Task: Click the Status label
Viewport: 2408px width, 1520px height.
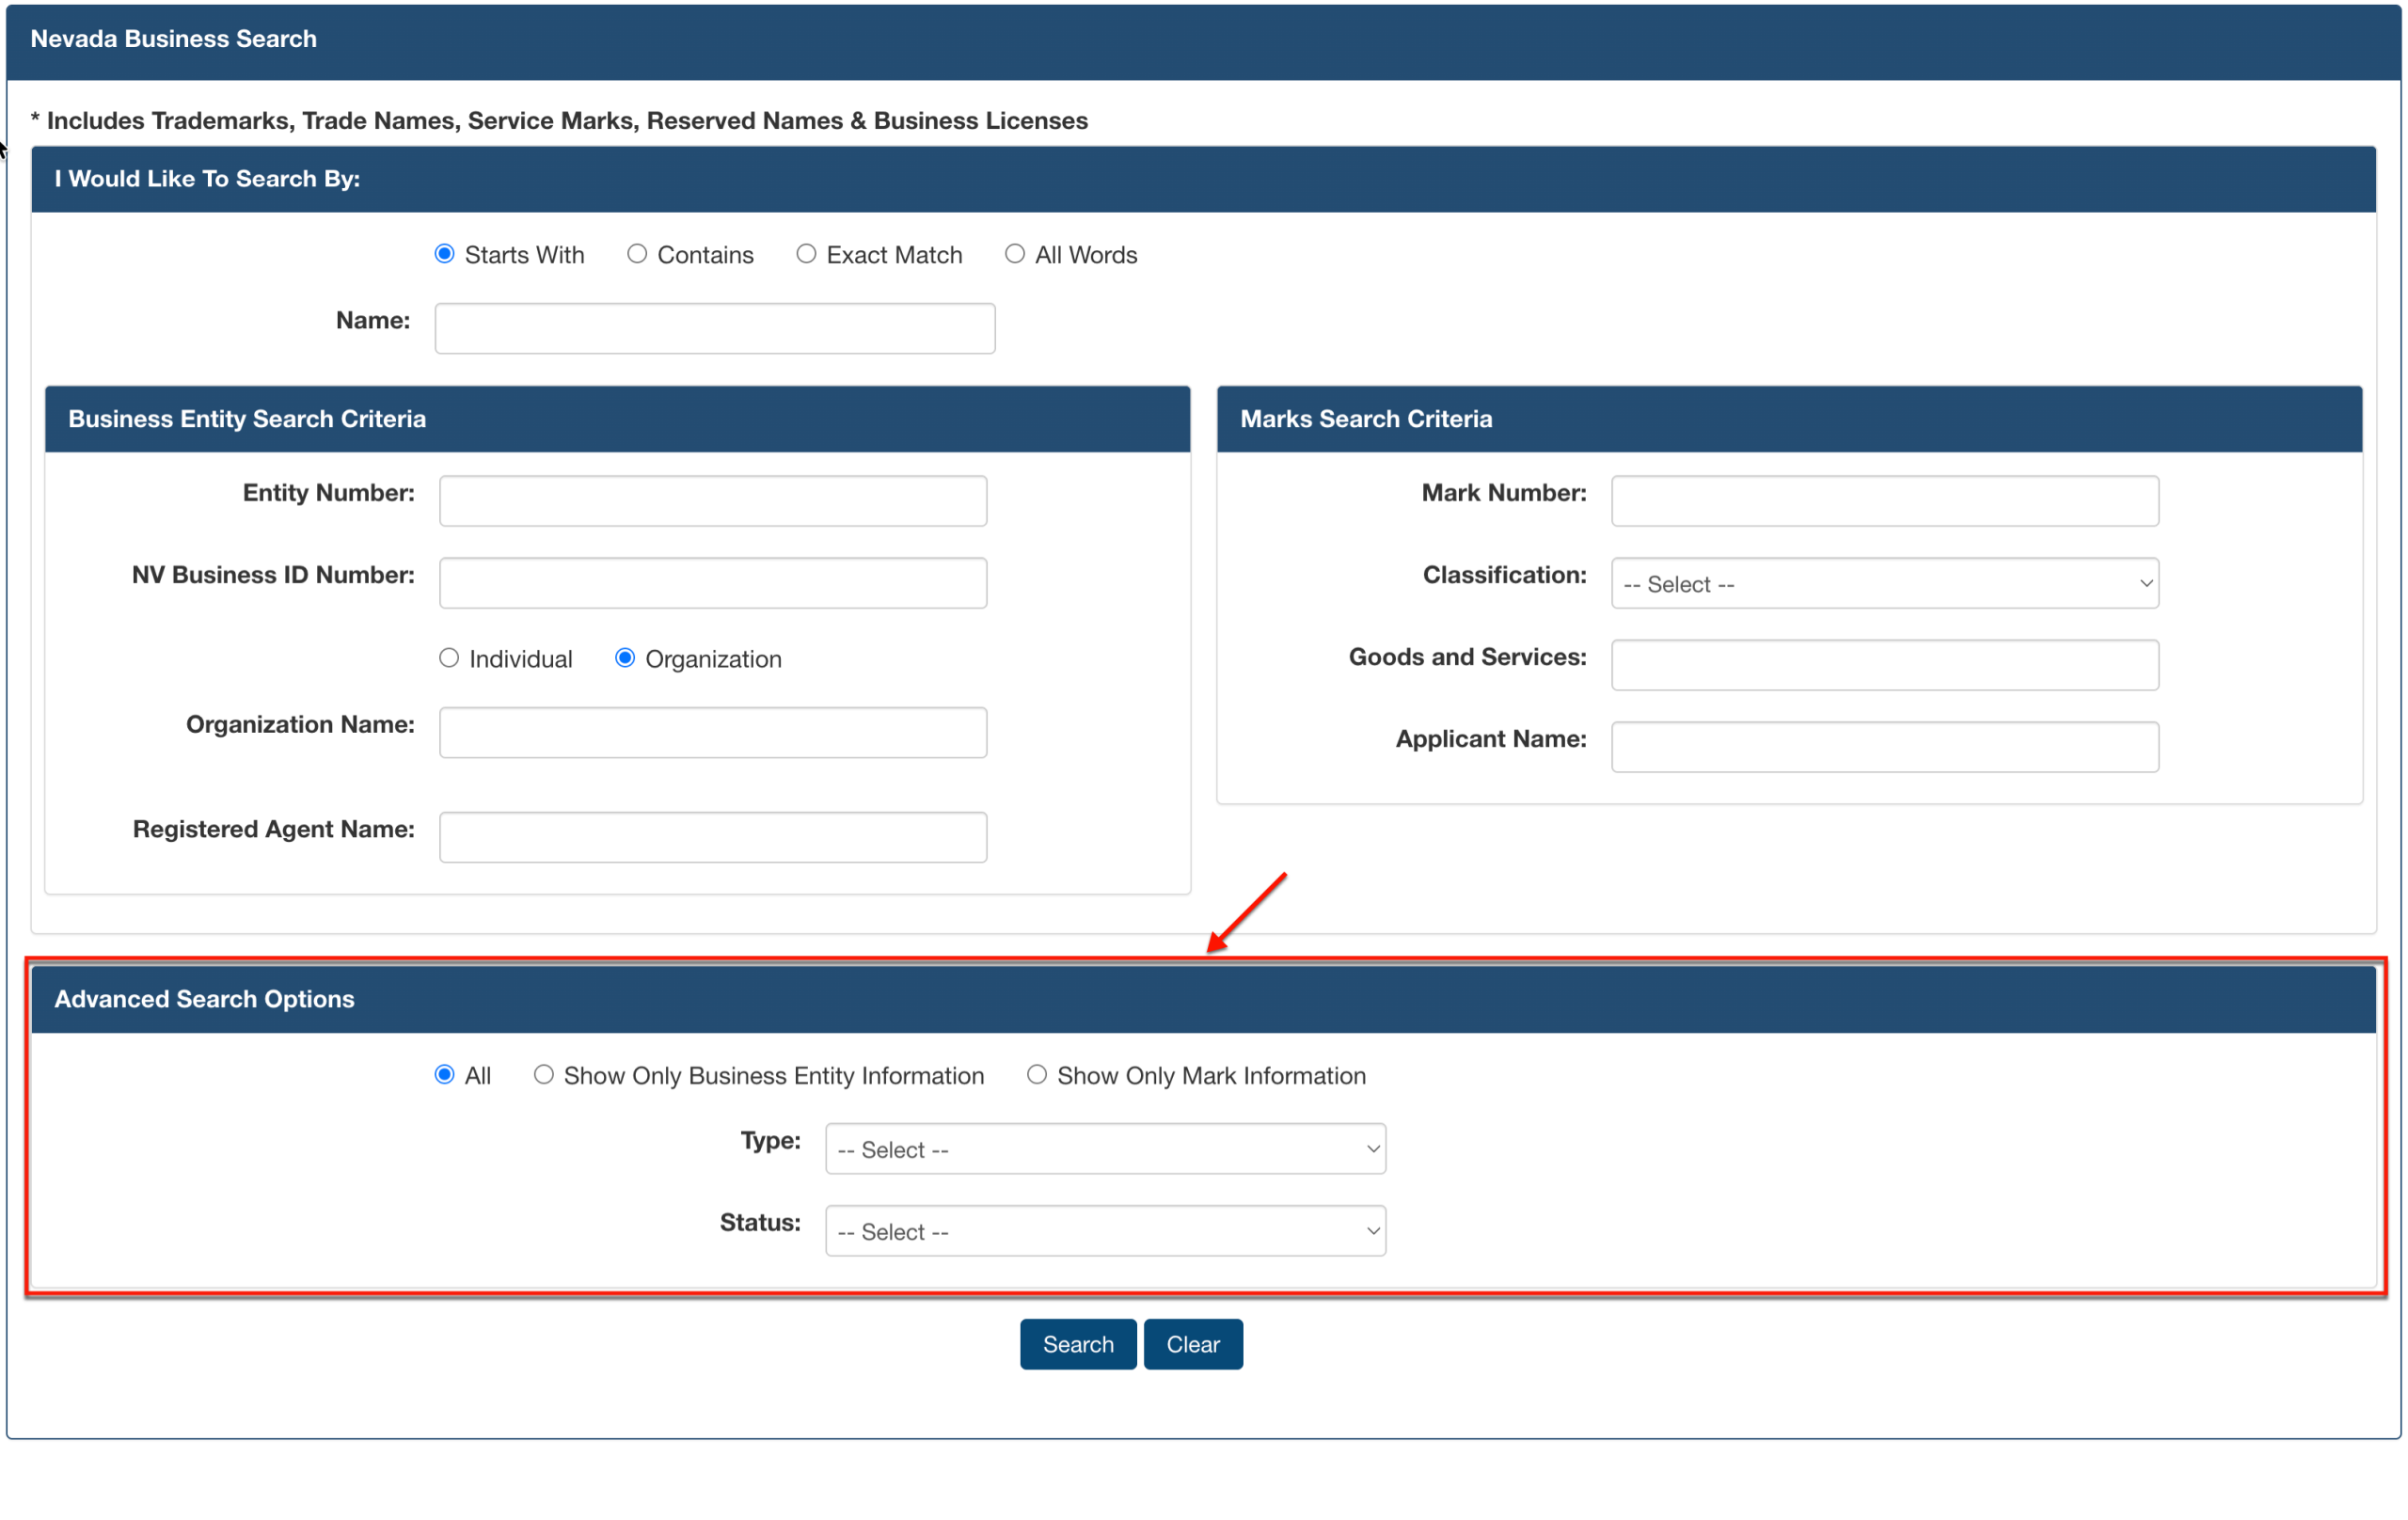Action: pos(760,1223)
